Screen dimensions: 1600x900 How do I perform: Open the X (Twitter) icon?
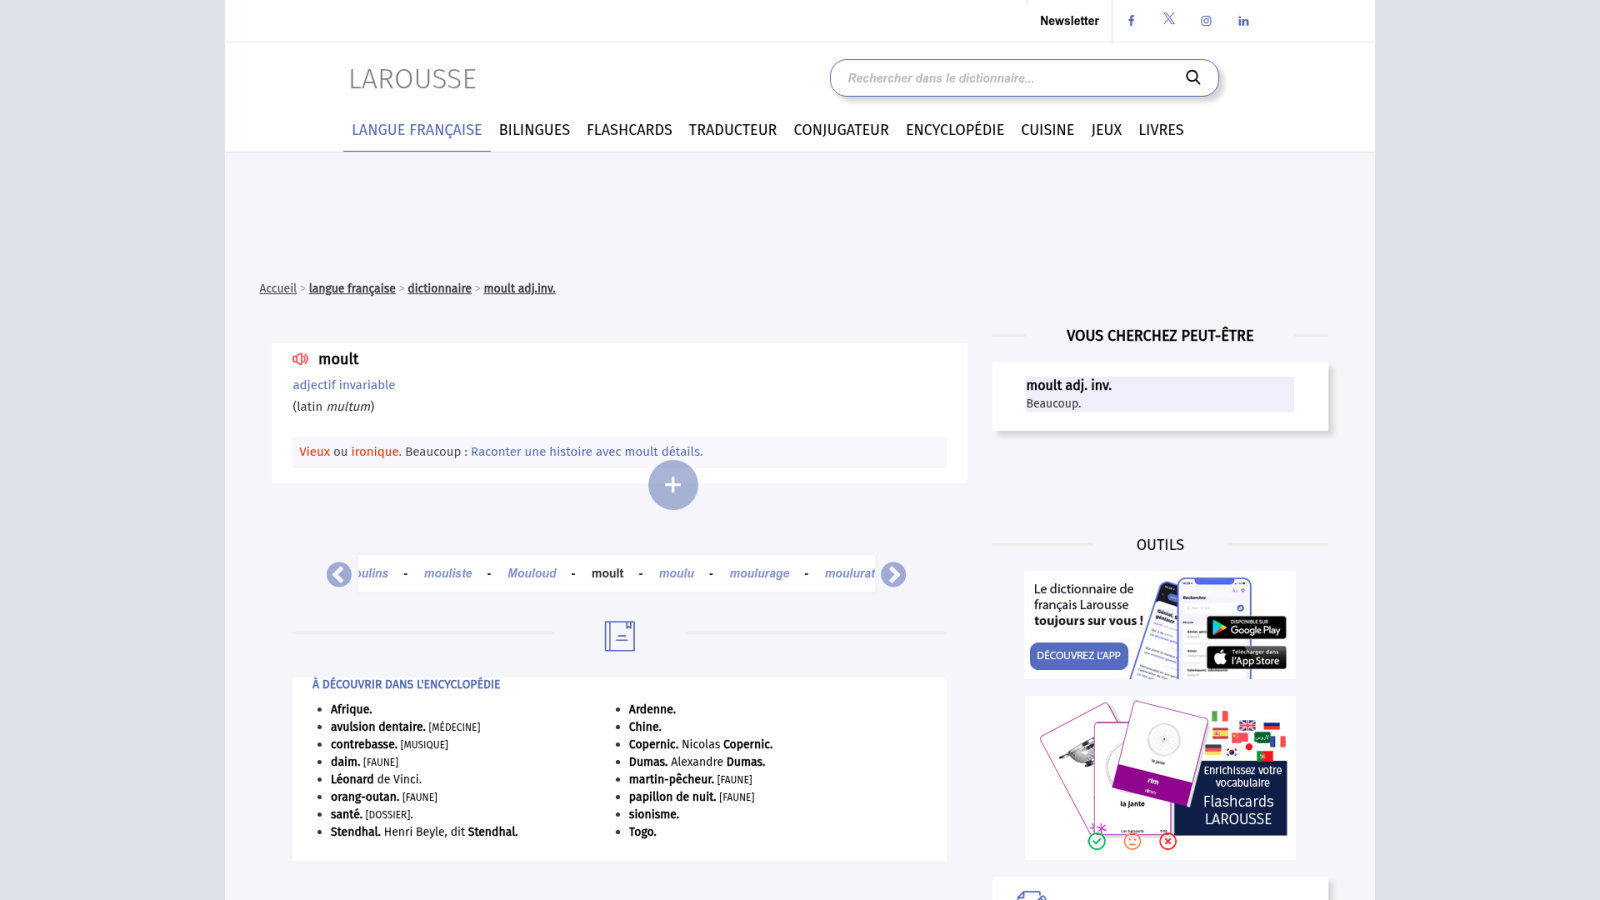1169,19
